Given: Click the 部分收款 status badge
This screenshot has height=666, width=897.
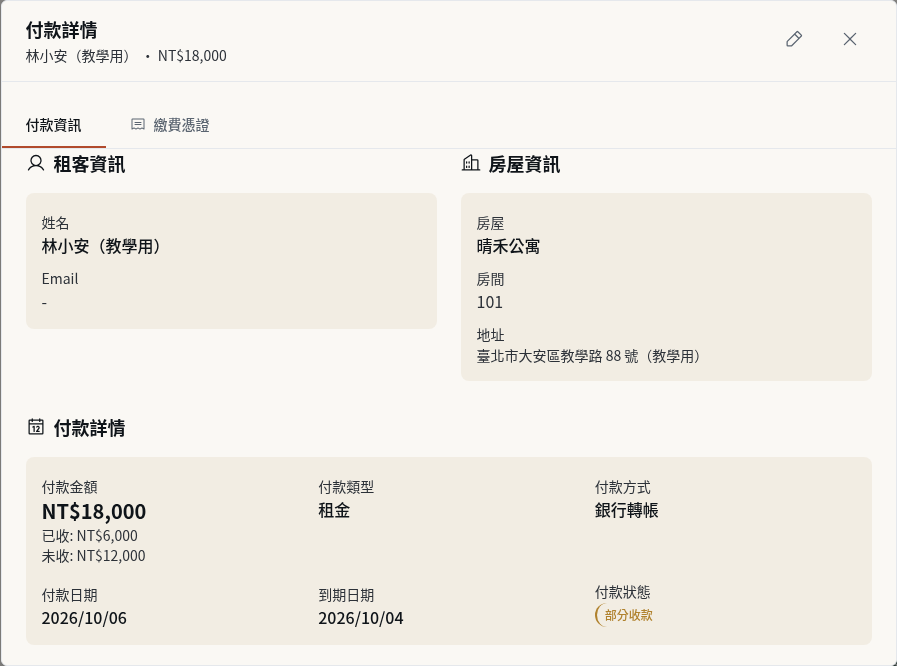Looking at the screenshot, I should (625, 615).
